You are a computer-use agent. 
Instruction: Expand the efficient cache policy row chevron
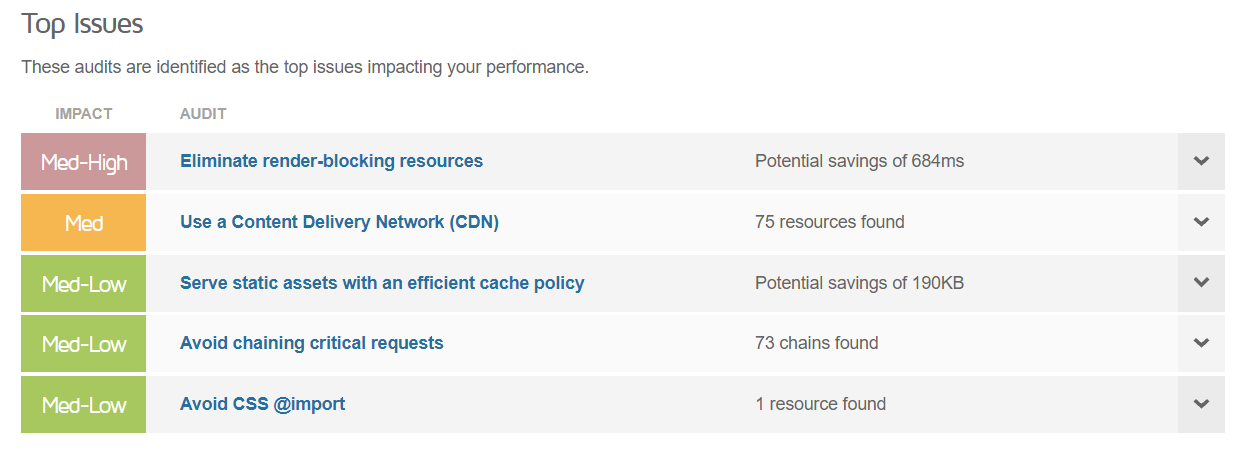[x=1201, y=283]
